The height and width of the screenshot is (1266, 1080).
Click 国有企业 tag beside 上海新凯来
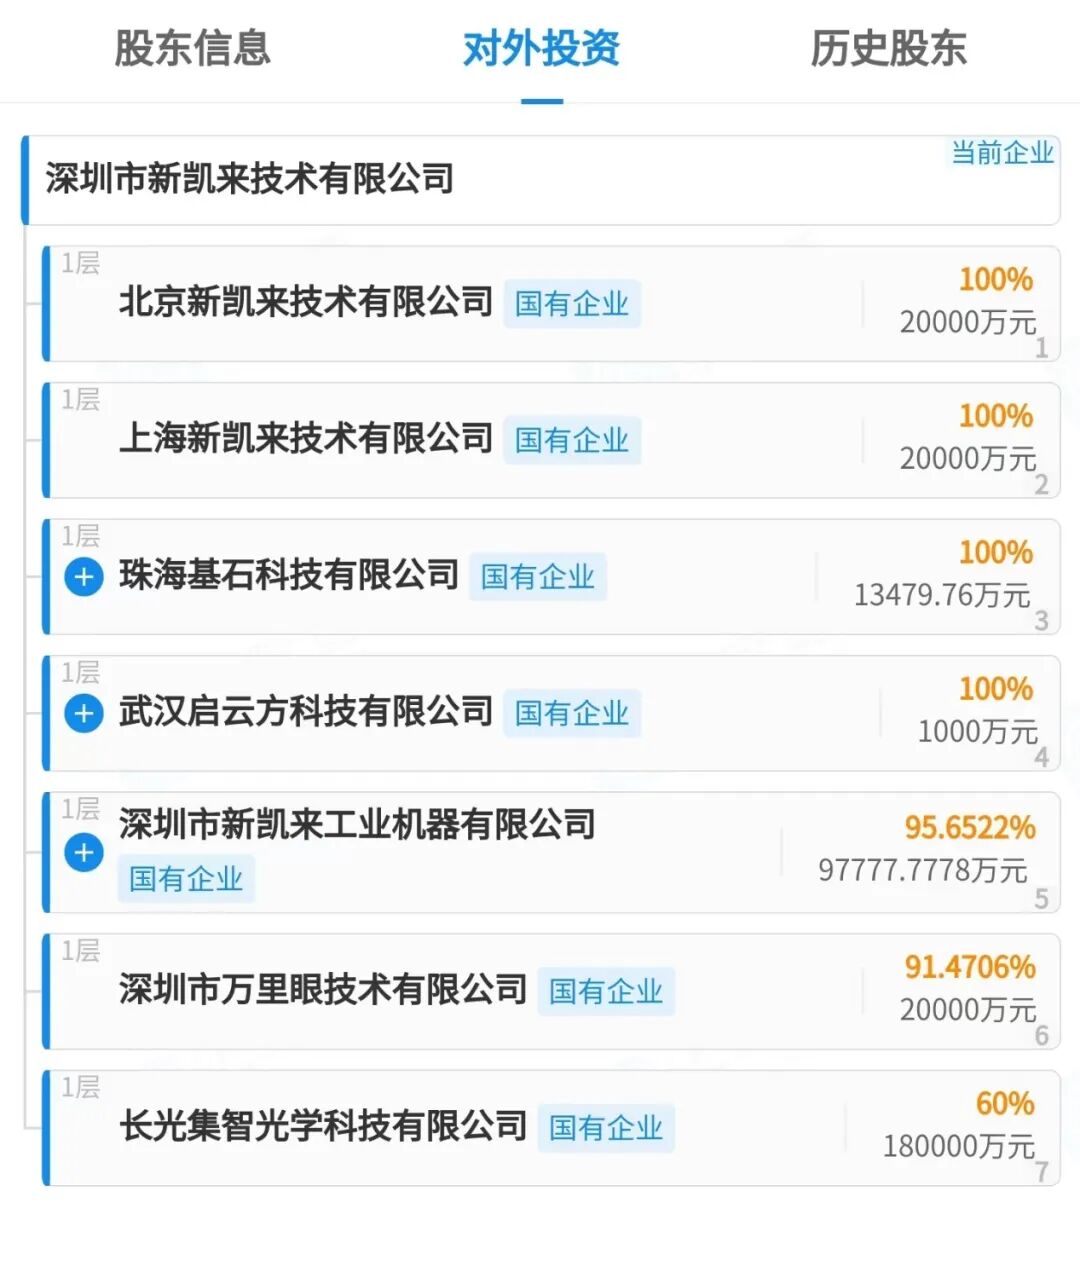point(572,441)
